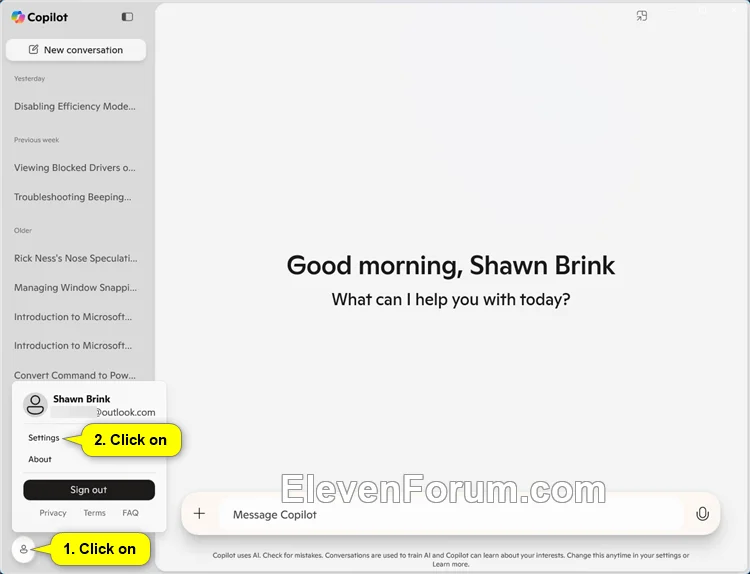The width and height of the screenshot is (750, 574).
Task: Click the Learn more link in the disclaimer
Action: coord(451,564)
